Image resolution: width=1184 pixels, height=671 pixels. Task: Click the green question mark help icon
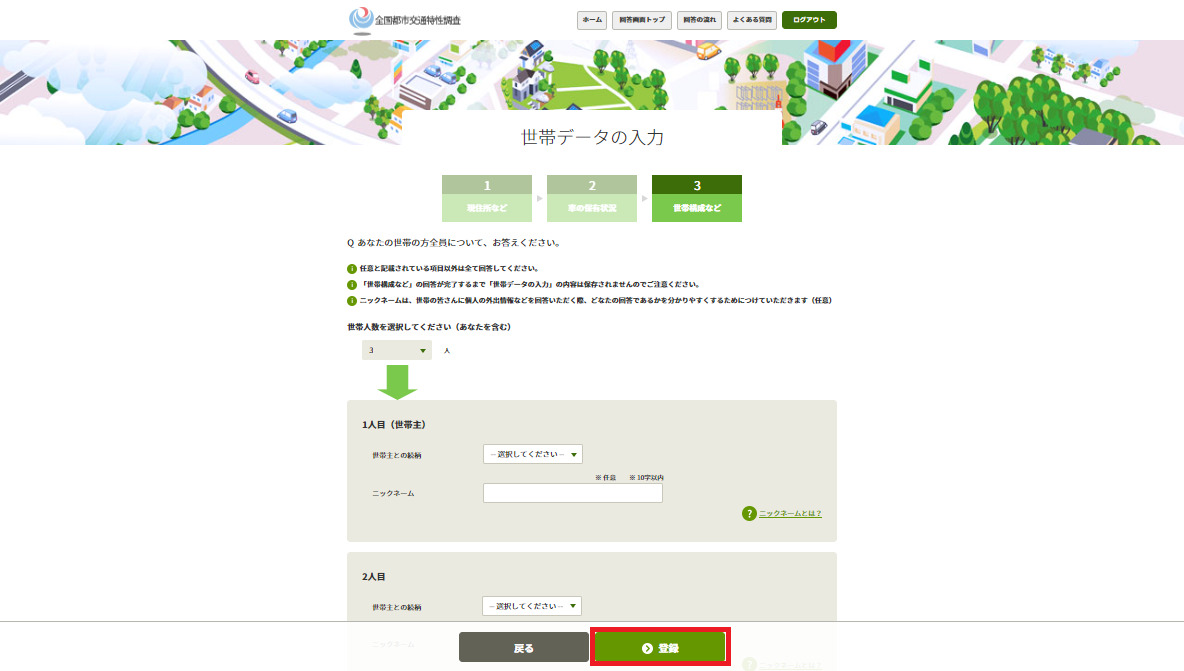tap(749, 513)
